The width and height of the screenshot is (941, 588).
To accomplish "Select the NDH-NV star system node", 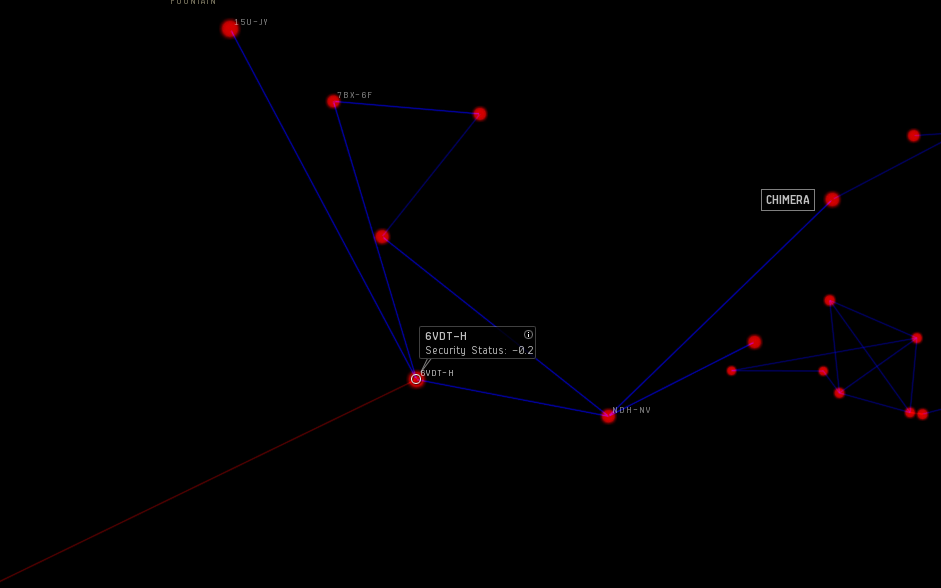I will pyautogui.click(x=609, y=415).
